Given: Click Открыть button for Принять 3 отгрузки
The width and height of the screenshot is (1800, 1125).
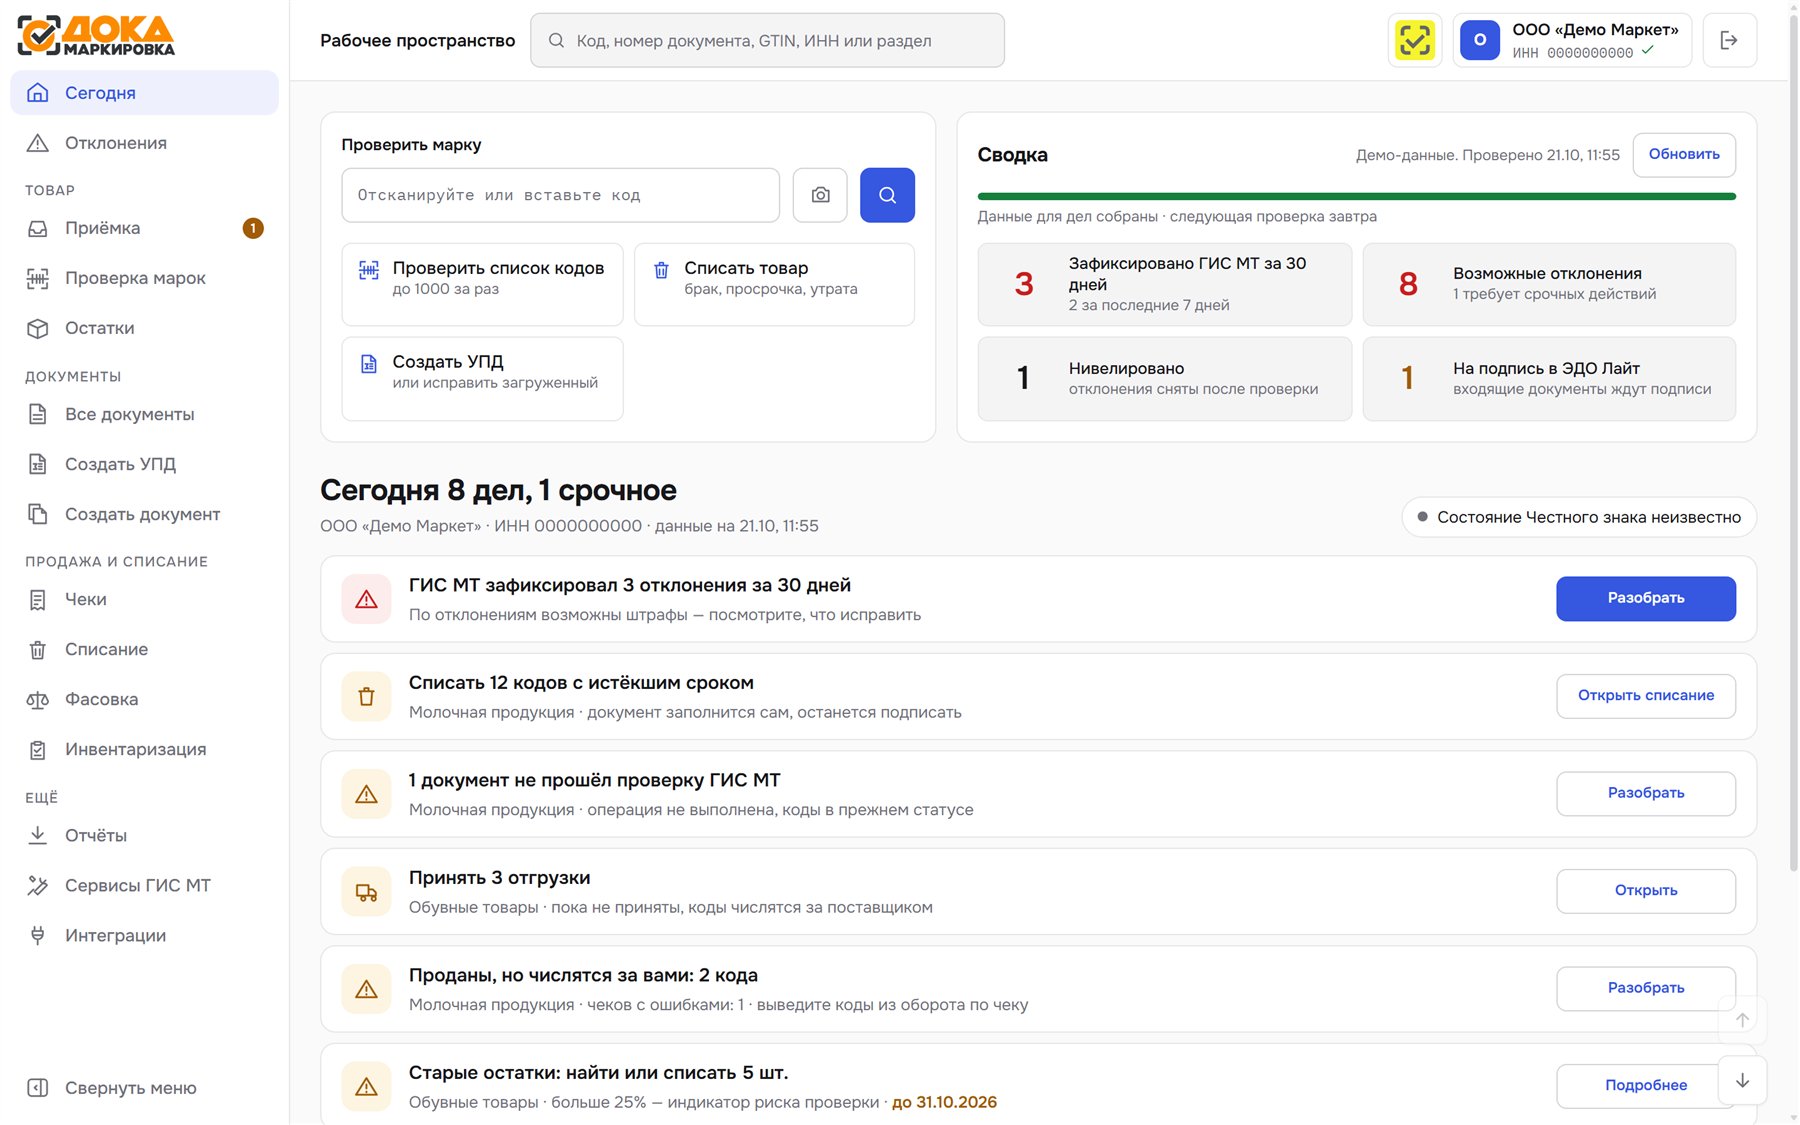Looking at the screenshot, I should tap(1646, 891).
